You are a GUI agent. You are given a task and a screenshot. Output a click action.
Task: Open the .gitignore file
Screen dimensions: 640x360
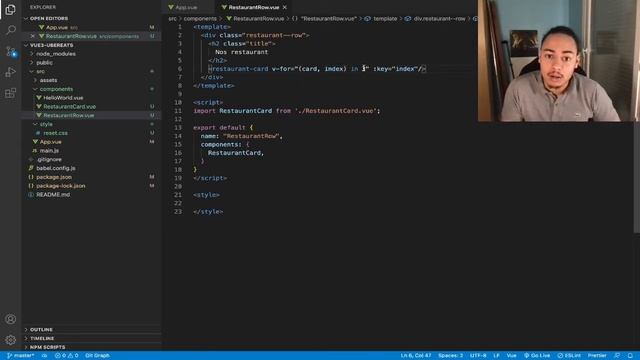(49, 159)
